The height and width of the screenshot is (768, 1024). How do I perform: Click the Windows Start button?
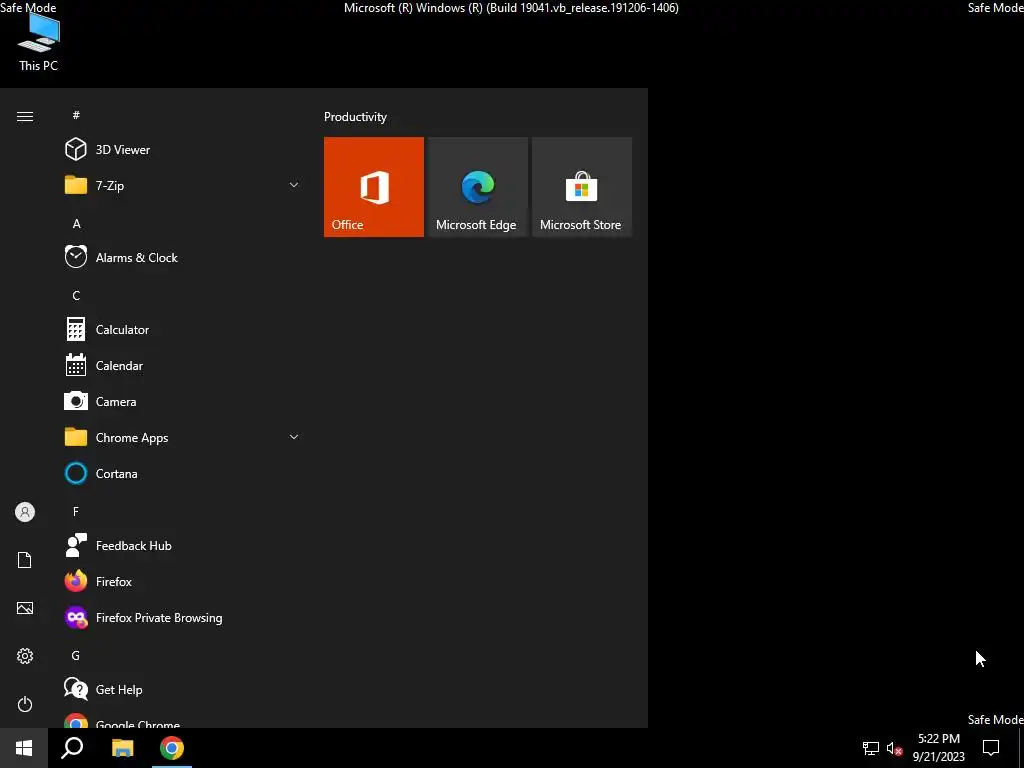tap(24, 748)
